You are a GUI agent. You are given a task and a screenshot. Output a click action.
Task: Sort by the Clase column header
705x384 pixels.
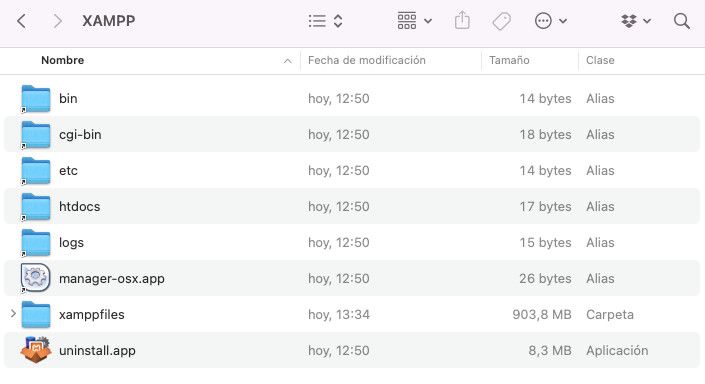click(600, 60)
